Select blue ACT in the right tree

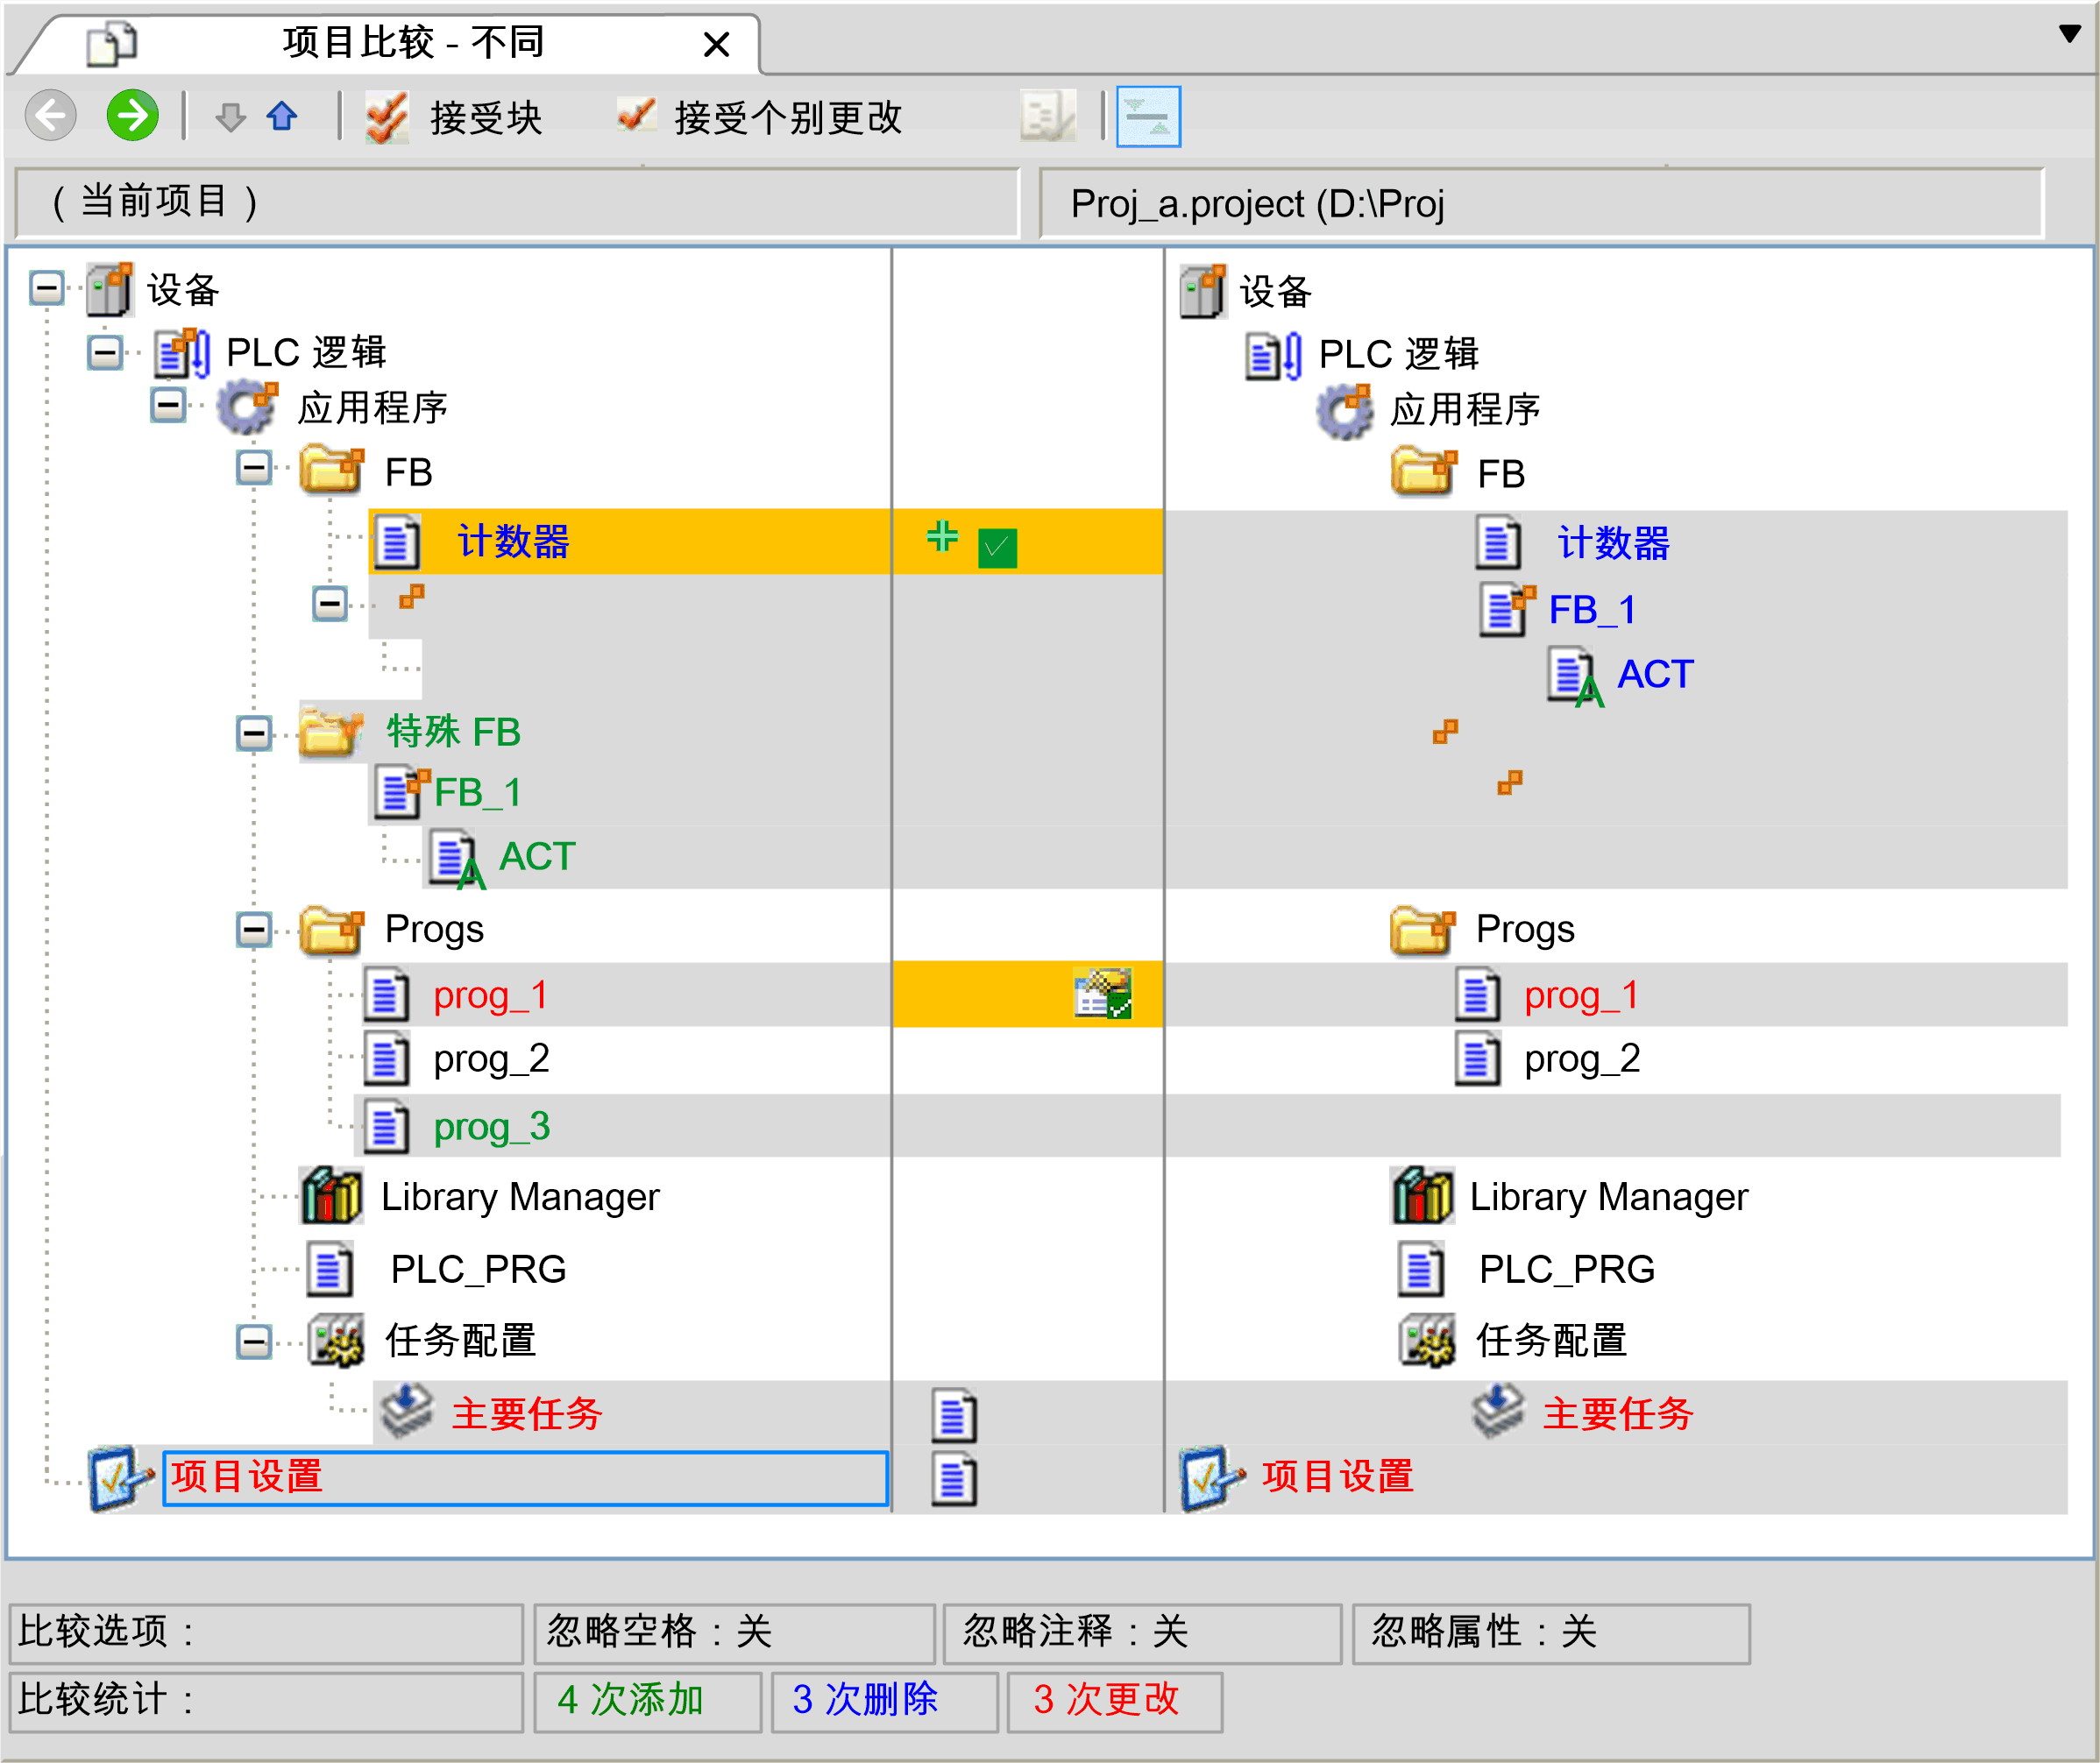[x=1656, y=674]
